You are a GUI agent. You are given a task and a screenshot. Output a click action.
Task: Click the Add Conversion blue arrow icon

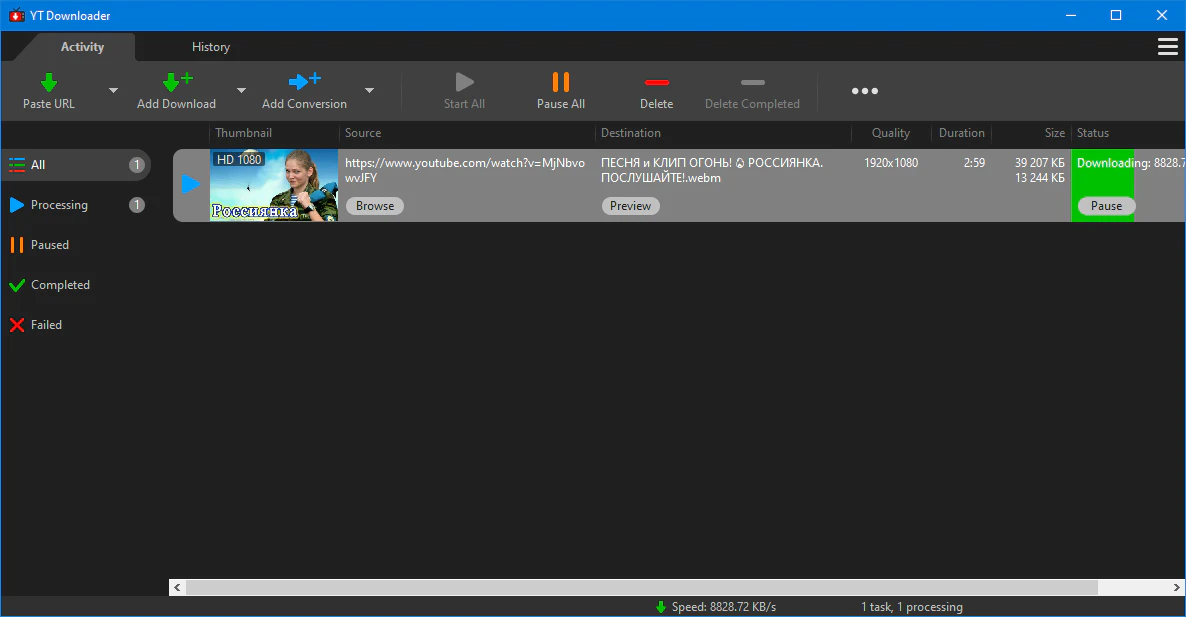304,82
